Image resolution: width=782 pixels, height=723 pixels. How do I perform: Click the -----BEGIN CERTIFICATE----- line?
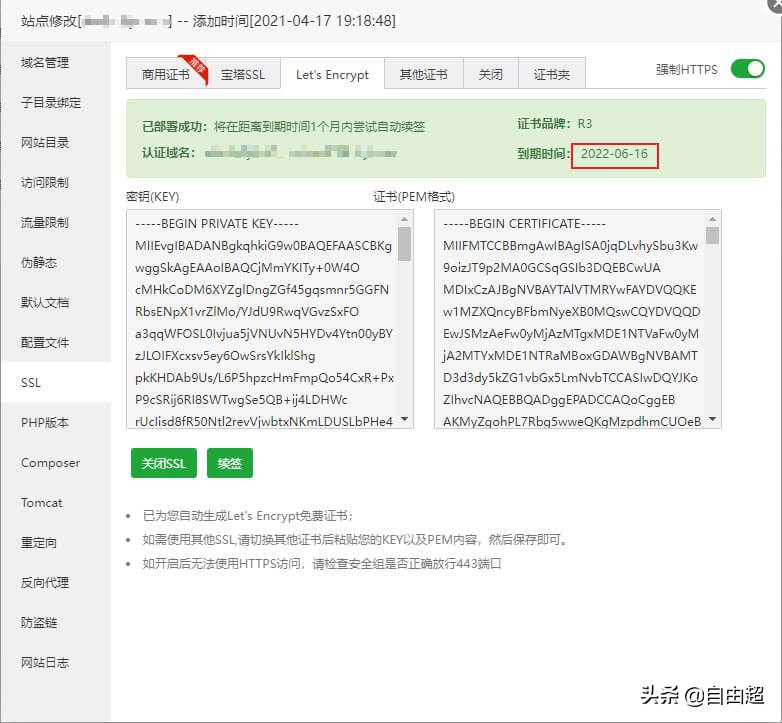(525, 223)
